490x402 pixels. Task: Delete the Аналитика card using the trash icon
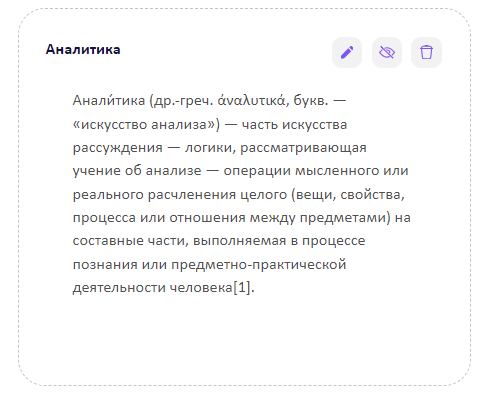point(426,52)
